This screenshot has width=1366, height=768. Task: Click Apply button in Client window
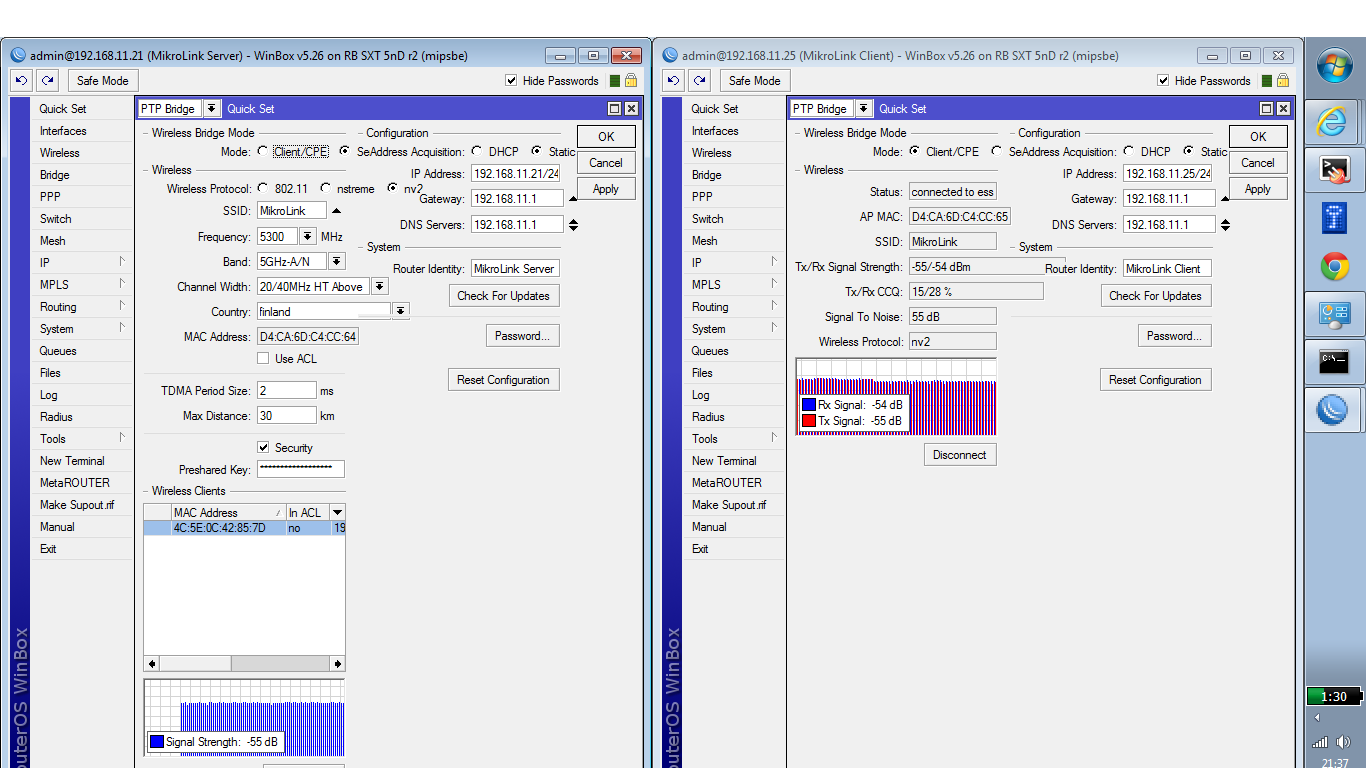pyautogui.click(x=1258, y=189)
